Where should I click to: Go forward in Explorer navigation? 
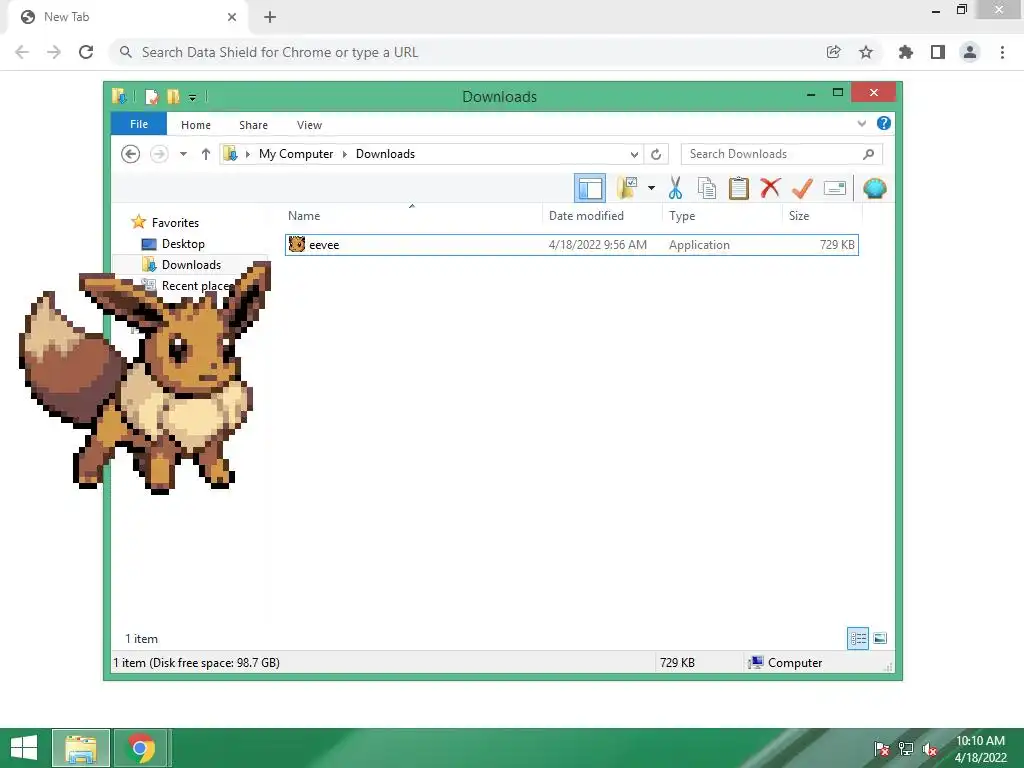(x=159, y=154)
